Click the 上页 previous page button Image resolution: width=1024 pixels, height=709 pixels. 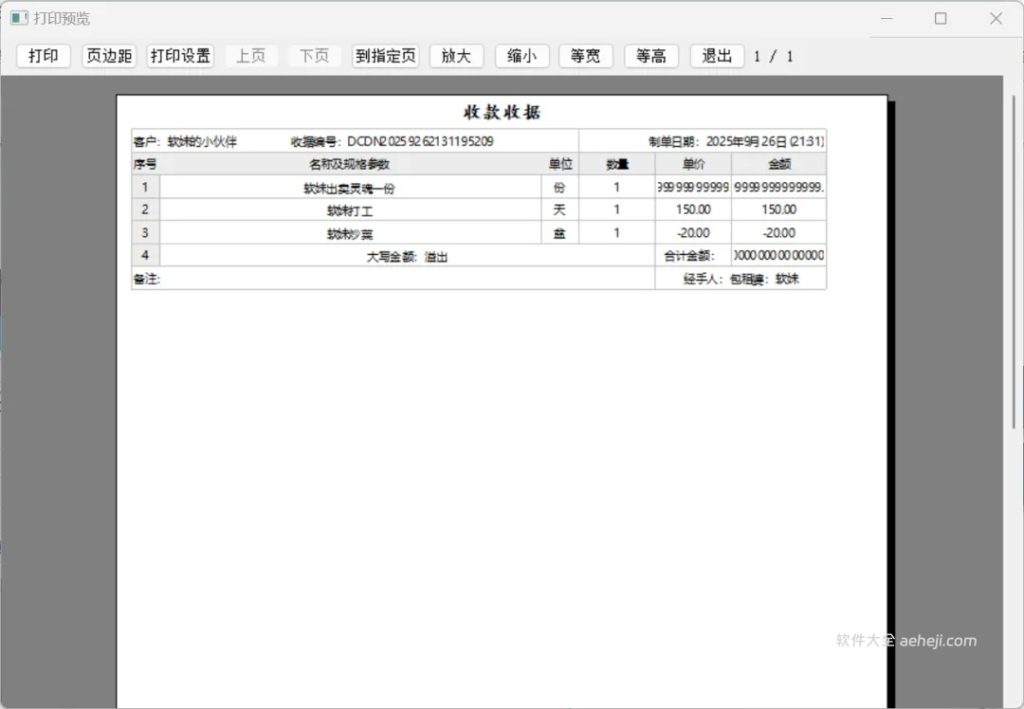[x=251, y=56]
